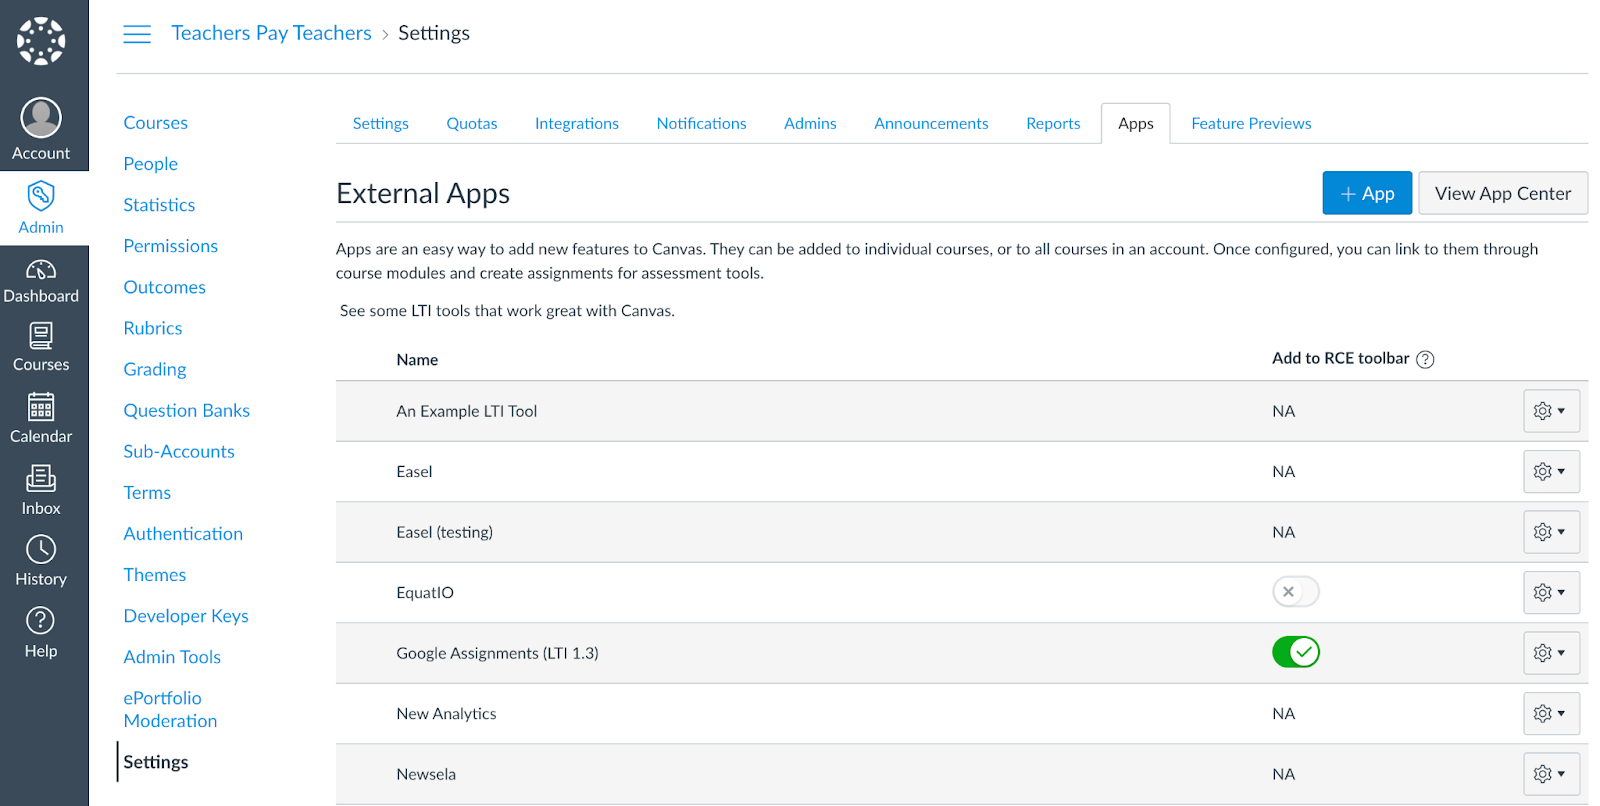Open the gear menu for the Easel app
1600x806 pixels.
coord(1551,471)
